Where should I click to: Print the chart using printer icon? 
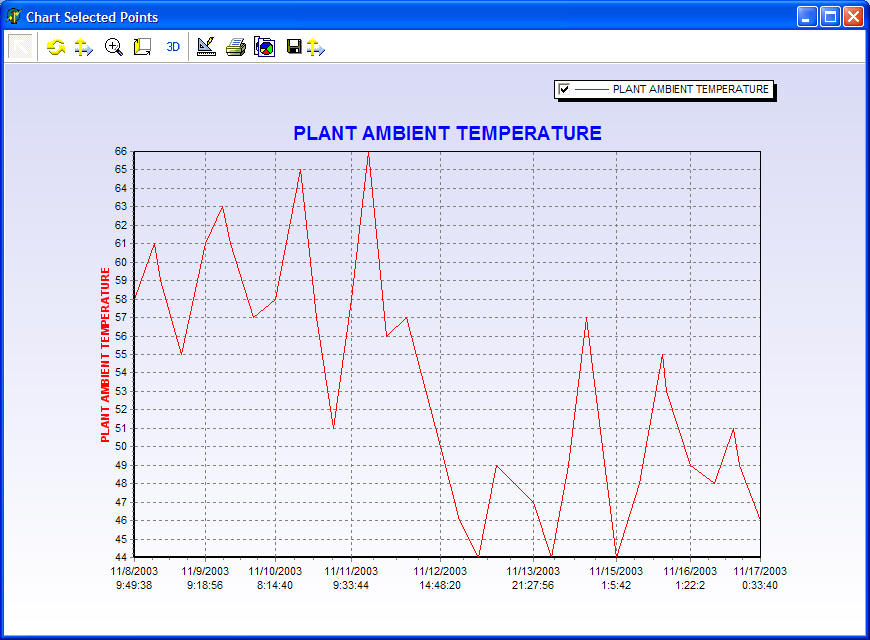(x=235, y=47)
